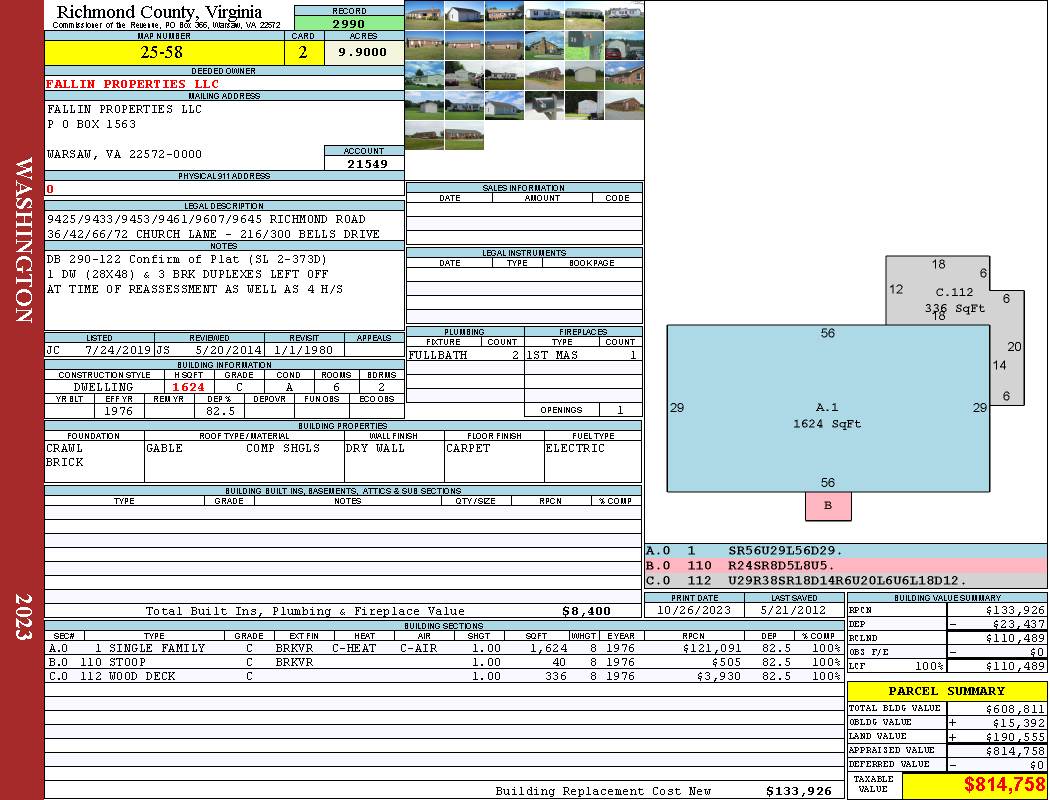This screenshot has width=1050, height=800.
Task: Click the FULLBATH plumbing fixture row
Action: tap(464, 355)
